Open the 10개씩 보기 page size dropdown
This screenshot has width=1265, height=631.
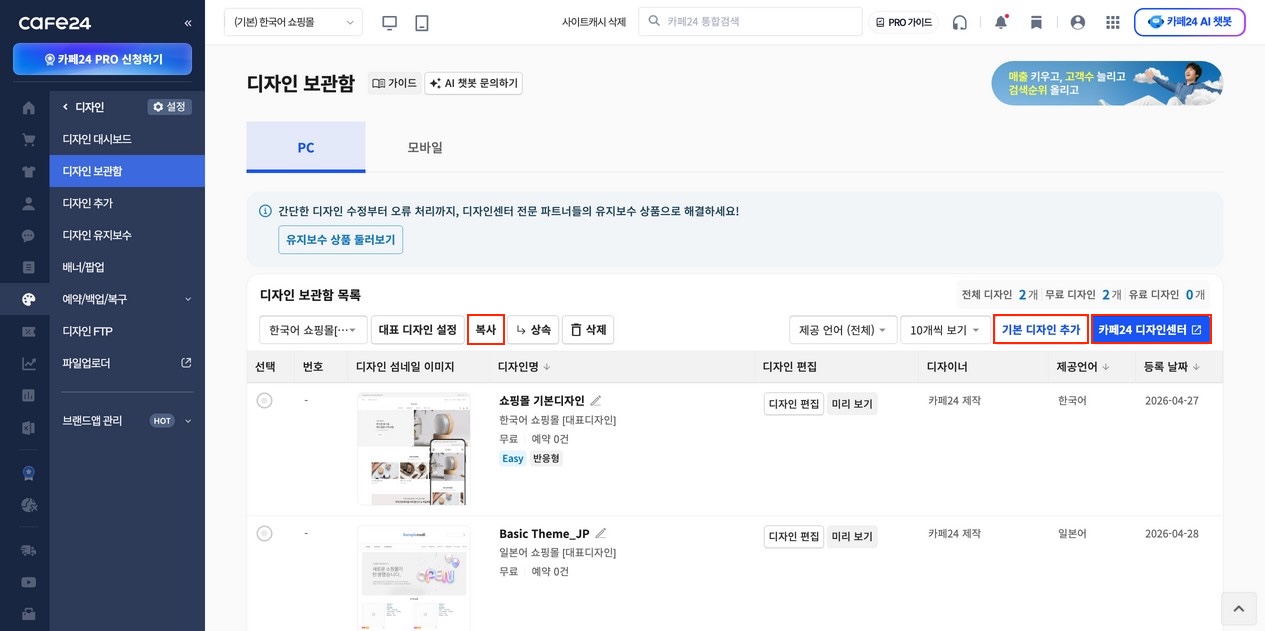[x=945, y=330]
